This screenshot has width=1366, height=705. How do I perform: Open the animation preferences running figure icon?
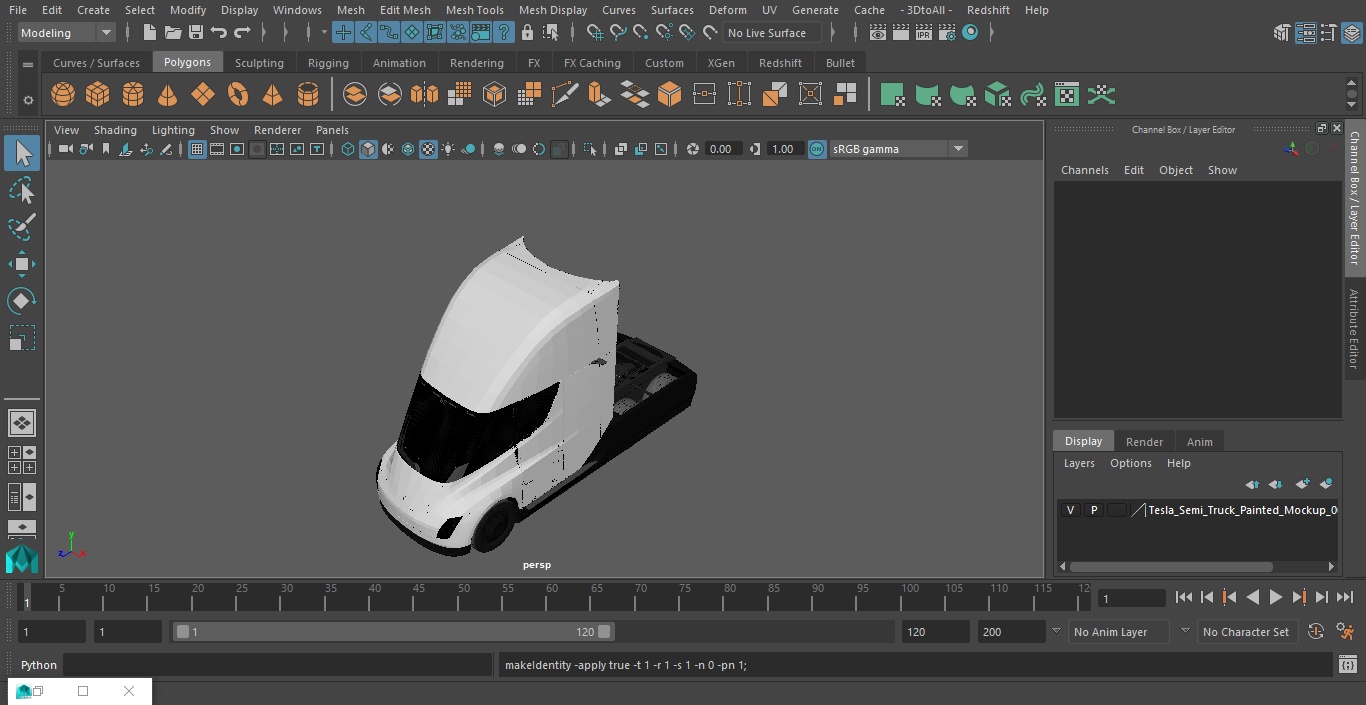coord(1345,632)
